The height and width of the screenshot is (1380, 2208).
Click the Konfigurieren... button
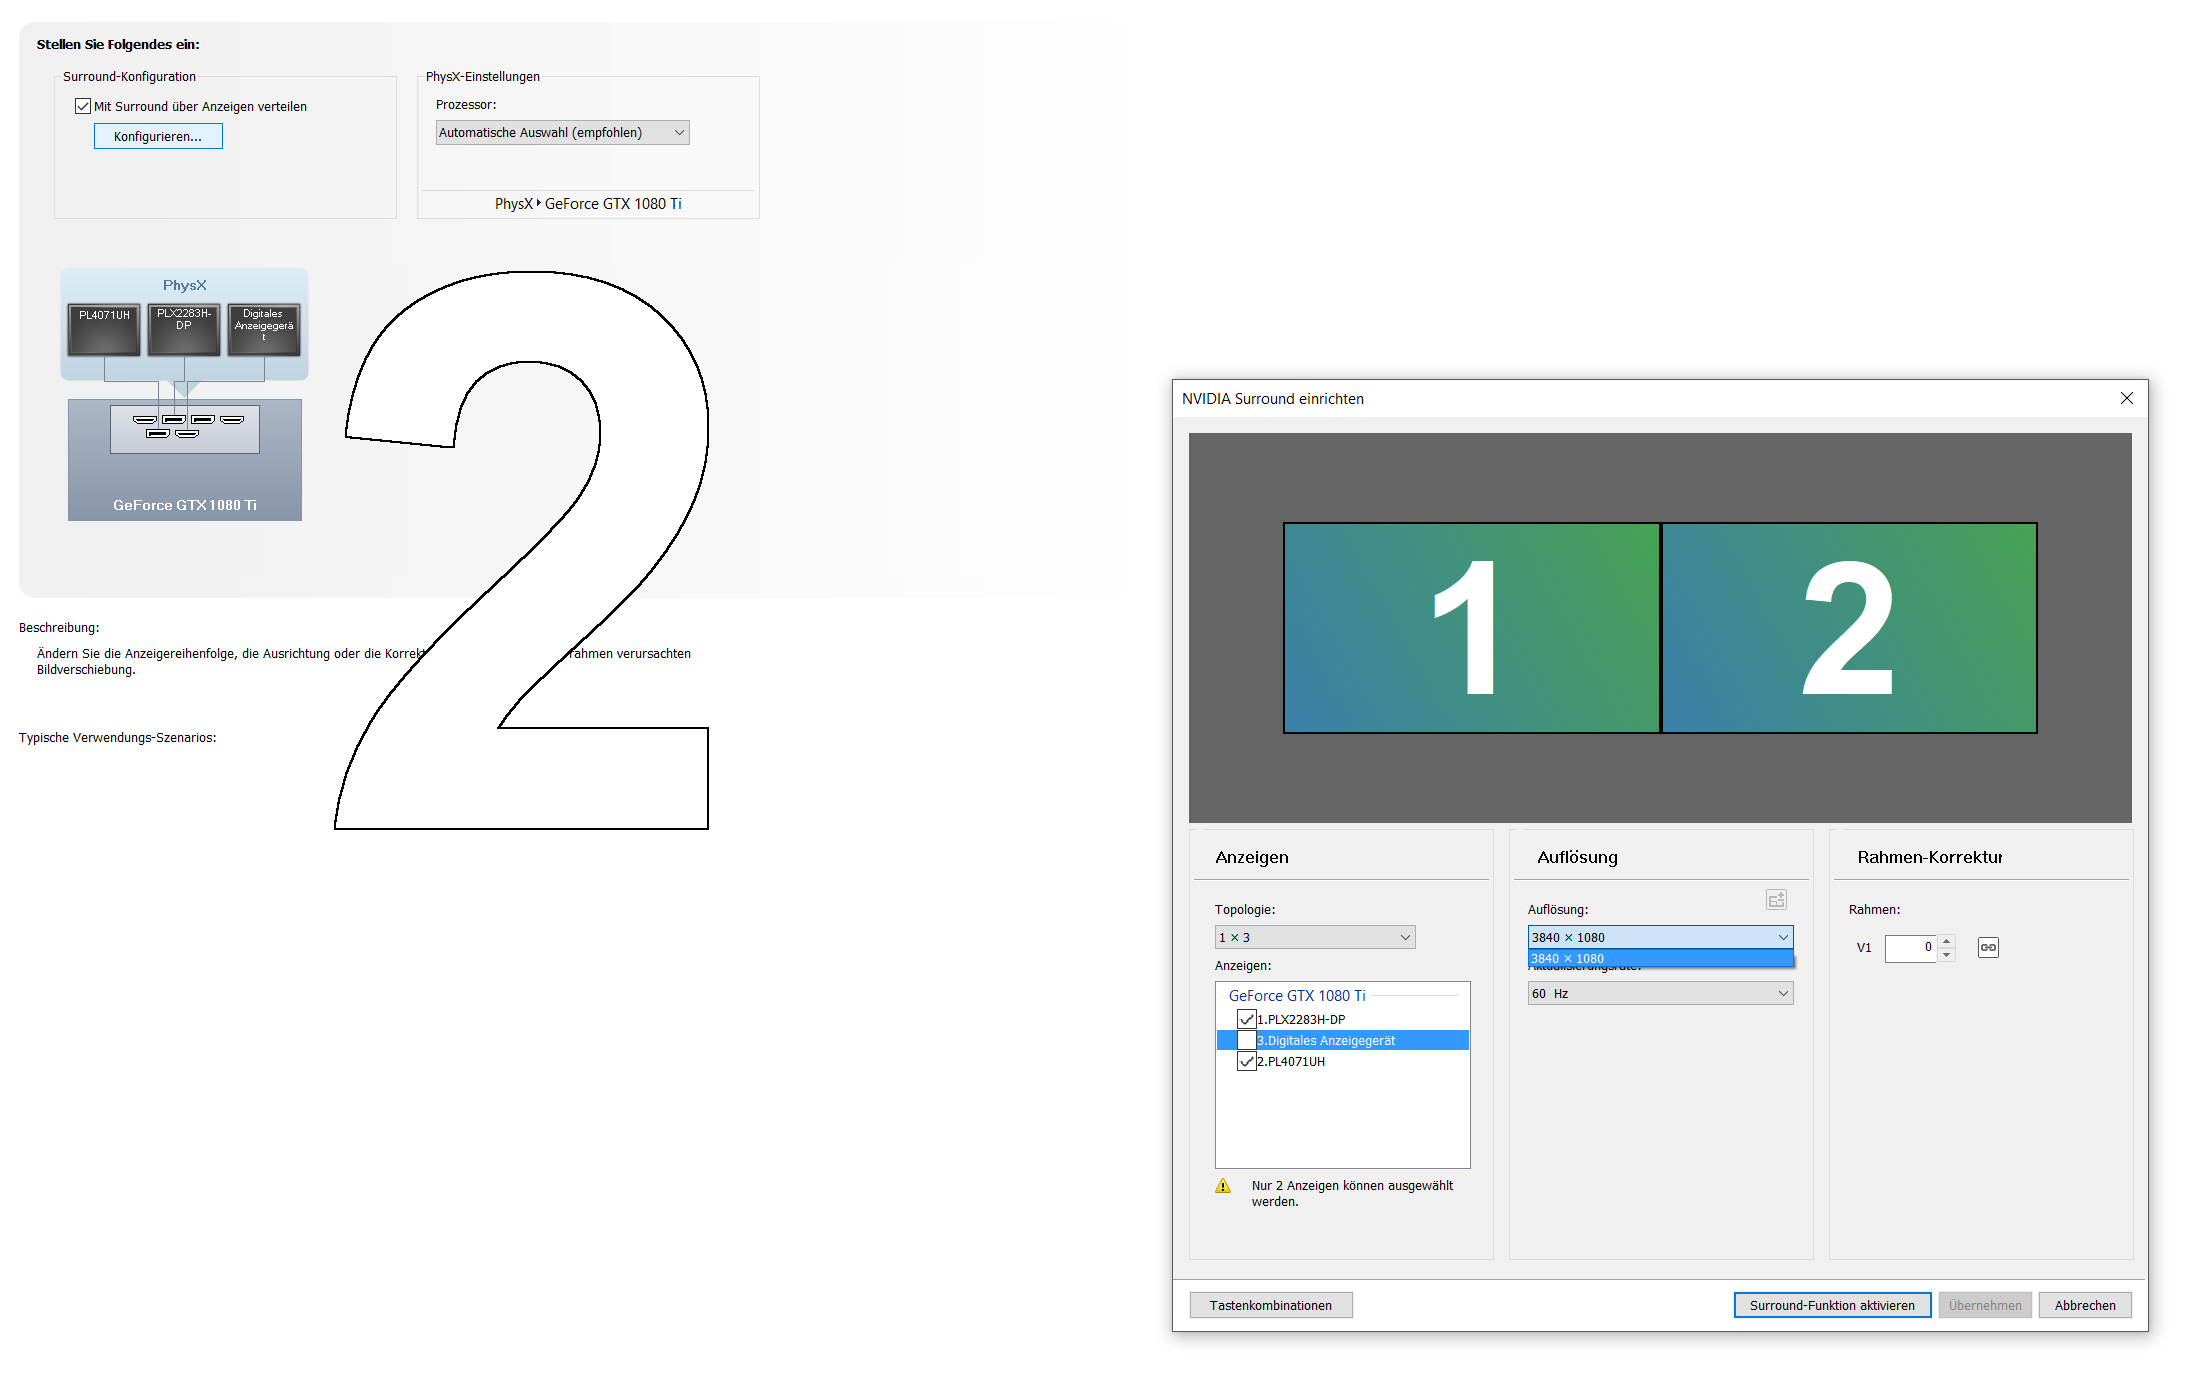coord(158,136)
